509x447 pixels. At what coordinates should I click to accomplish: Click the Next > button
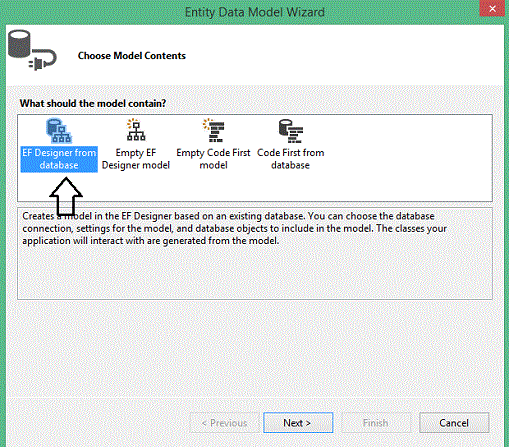tap(298, 423)
